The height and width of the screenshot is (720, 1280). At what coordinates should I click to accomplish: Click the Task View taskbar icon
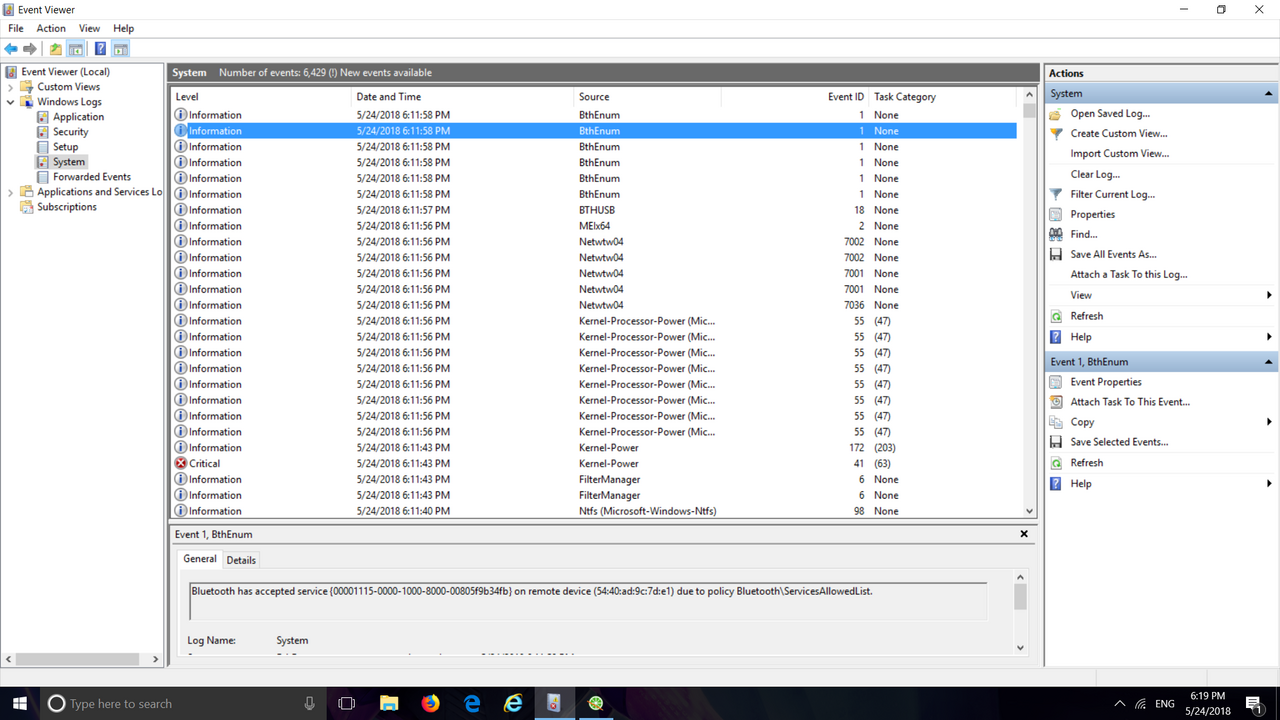pyautogui.click(x=347, y=703)
